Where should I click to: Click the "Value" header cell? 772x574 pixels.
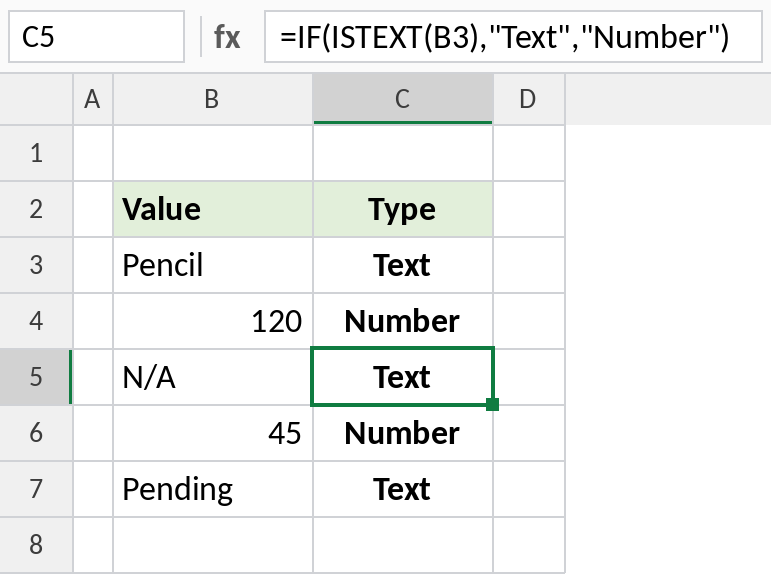point(213,209)
